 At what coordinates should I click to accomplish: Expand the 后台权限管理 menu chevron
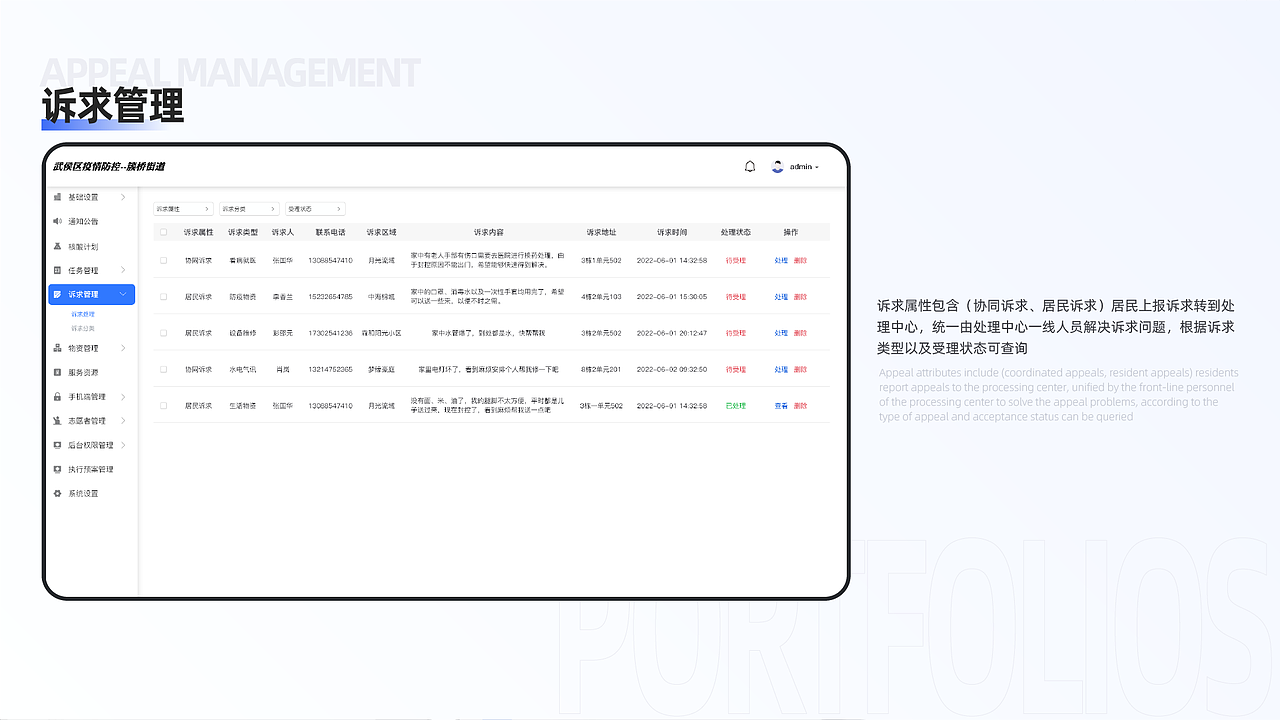pos(123,445)
